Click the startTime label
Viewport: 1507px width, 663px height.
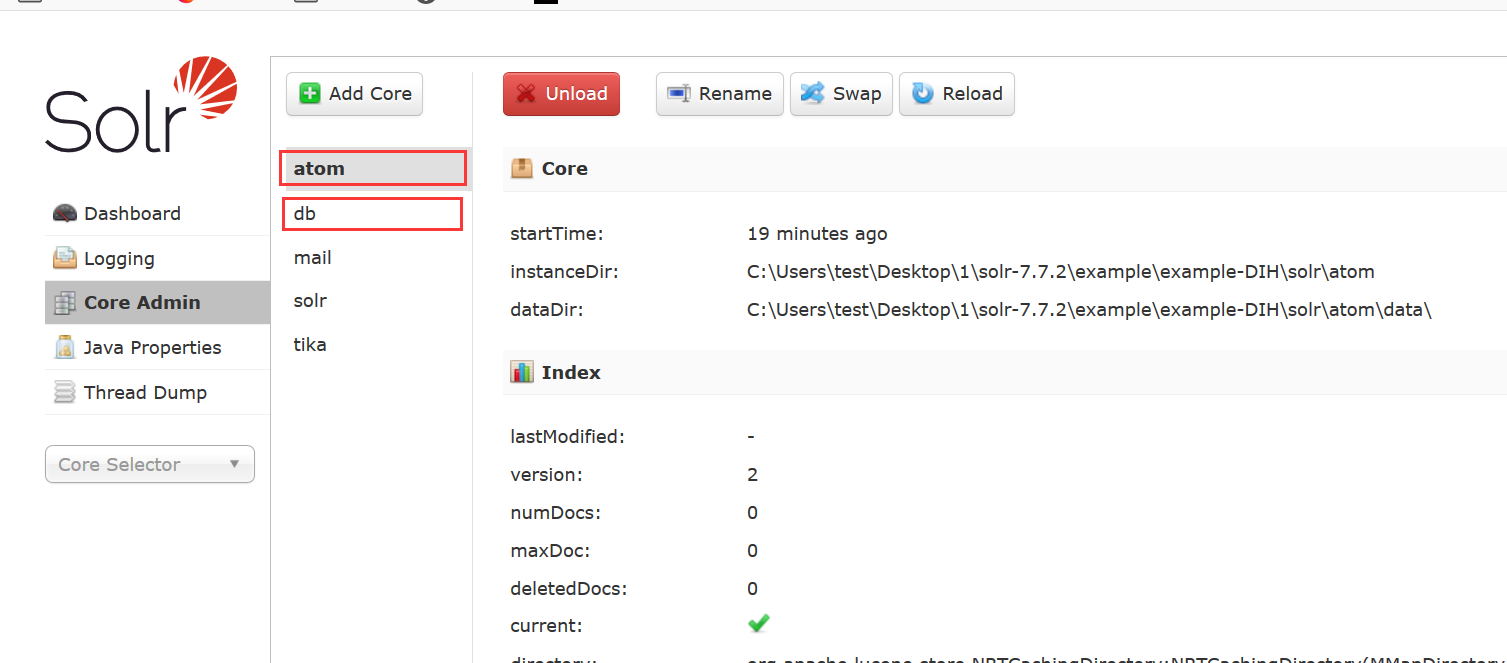click(557, 234)
